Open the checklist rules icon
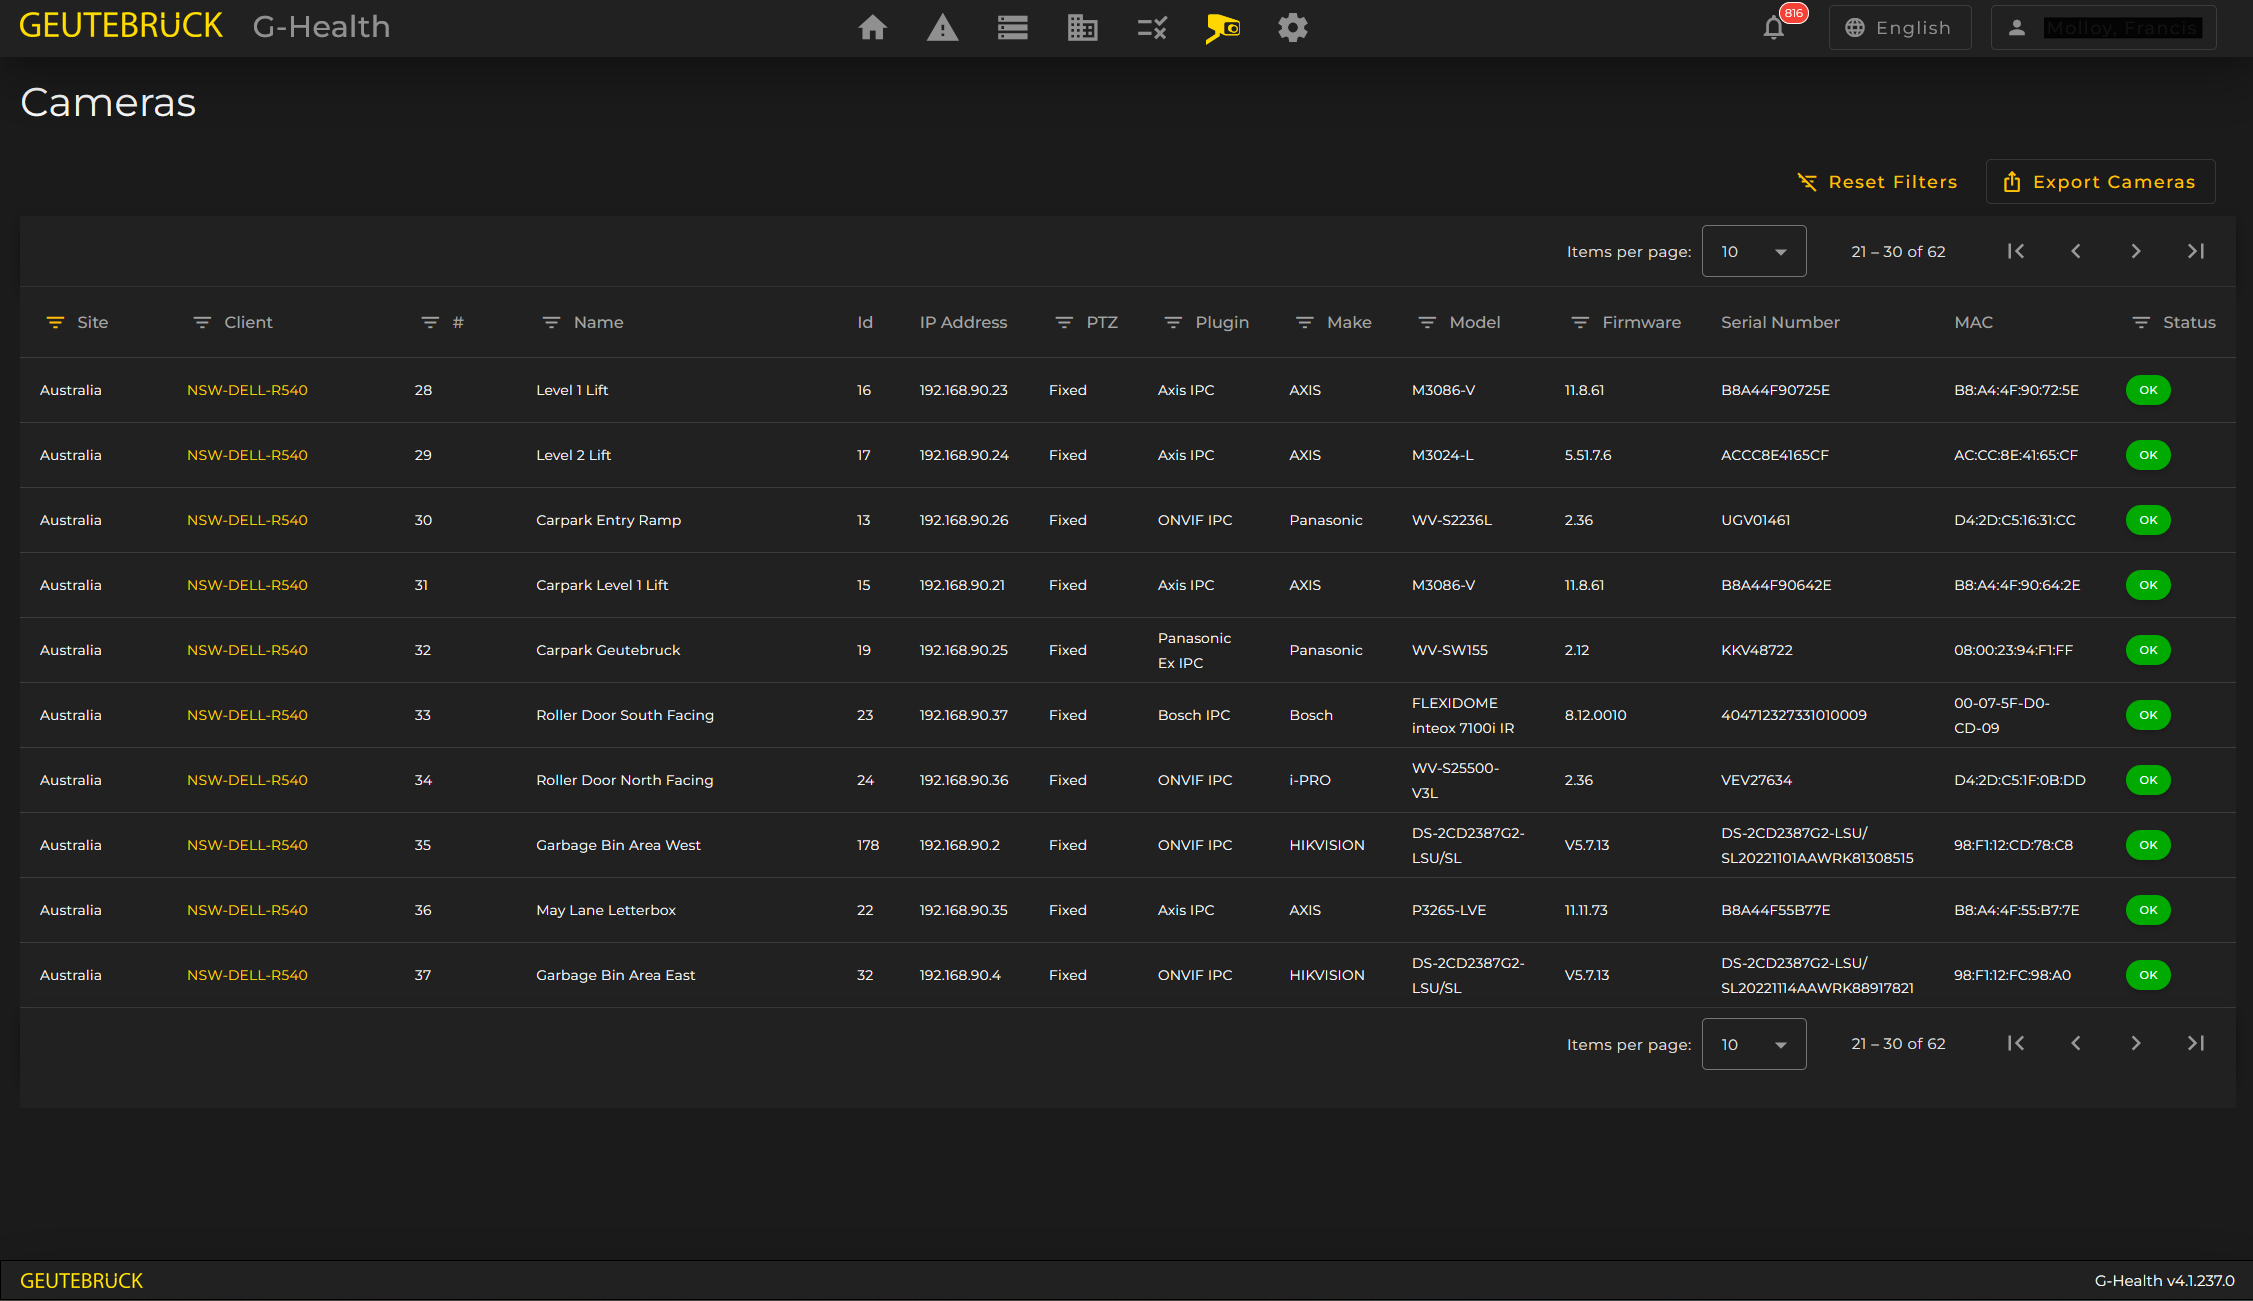Image resolution: width=2253 pixels, height=1301 pixels. pyautogui.click(x=1152, y=28)
